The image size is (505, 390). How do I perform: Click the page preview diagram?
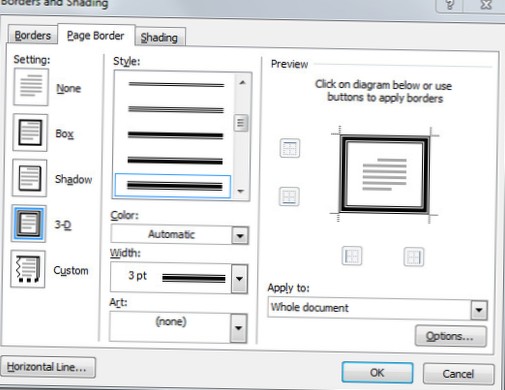pos(384,175)
